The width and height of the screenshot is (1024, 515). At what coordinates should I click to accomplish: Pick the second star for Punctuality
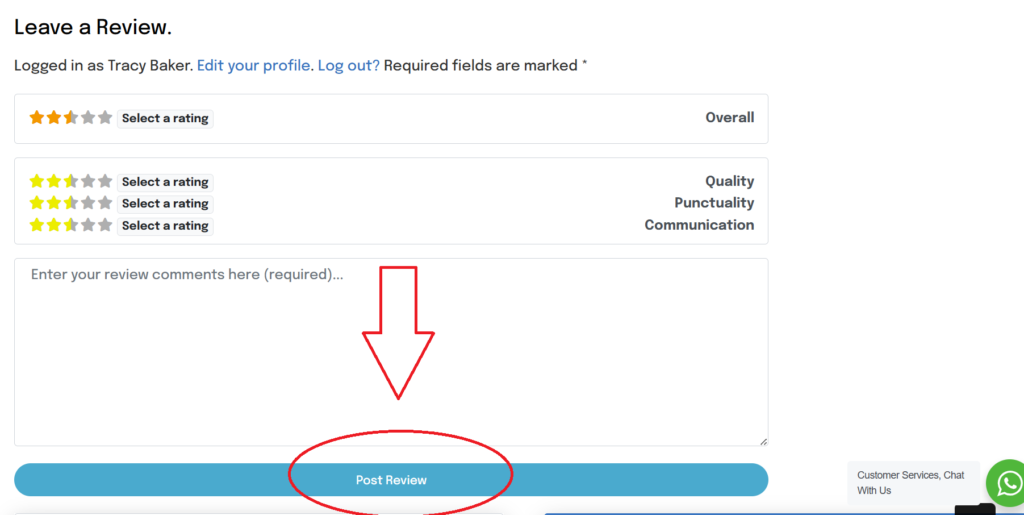pyautogui.click(x=54, y=204)
